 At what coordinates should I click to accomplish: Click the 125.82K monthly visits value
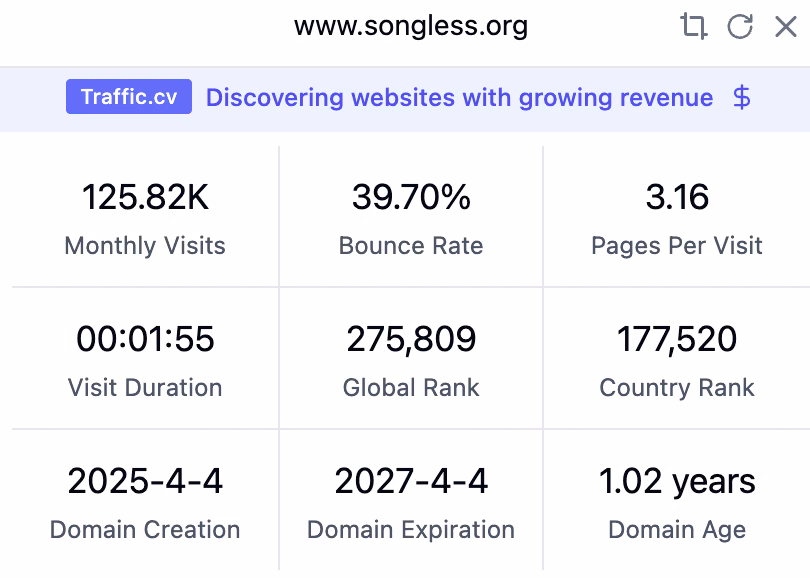click(145, 197)
